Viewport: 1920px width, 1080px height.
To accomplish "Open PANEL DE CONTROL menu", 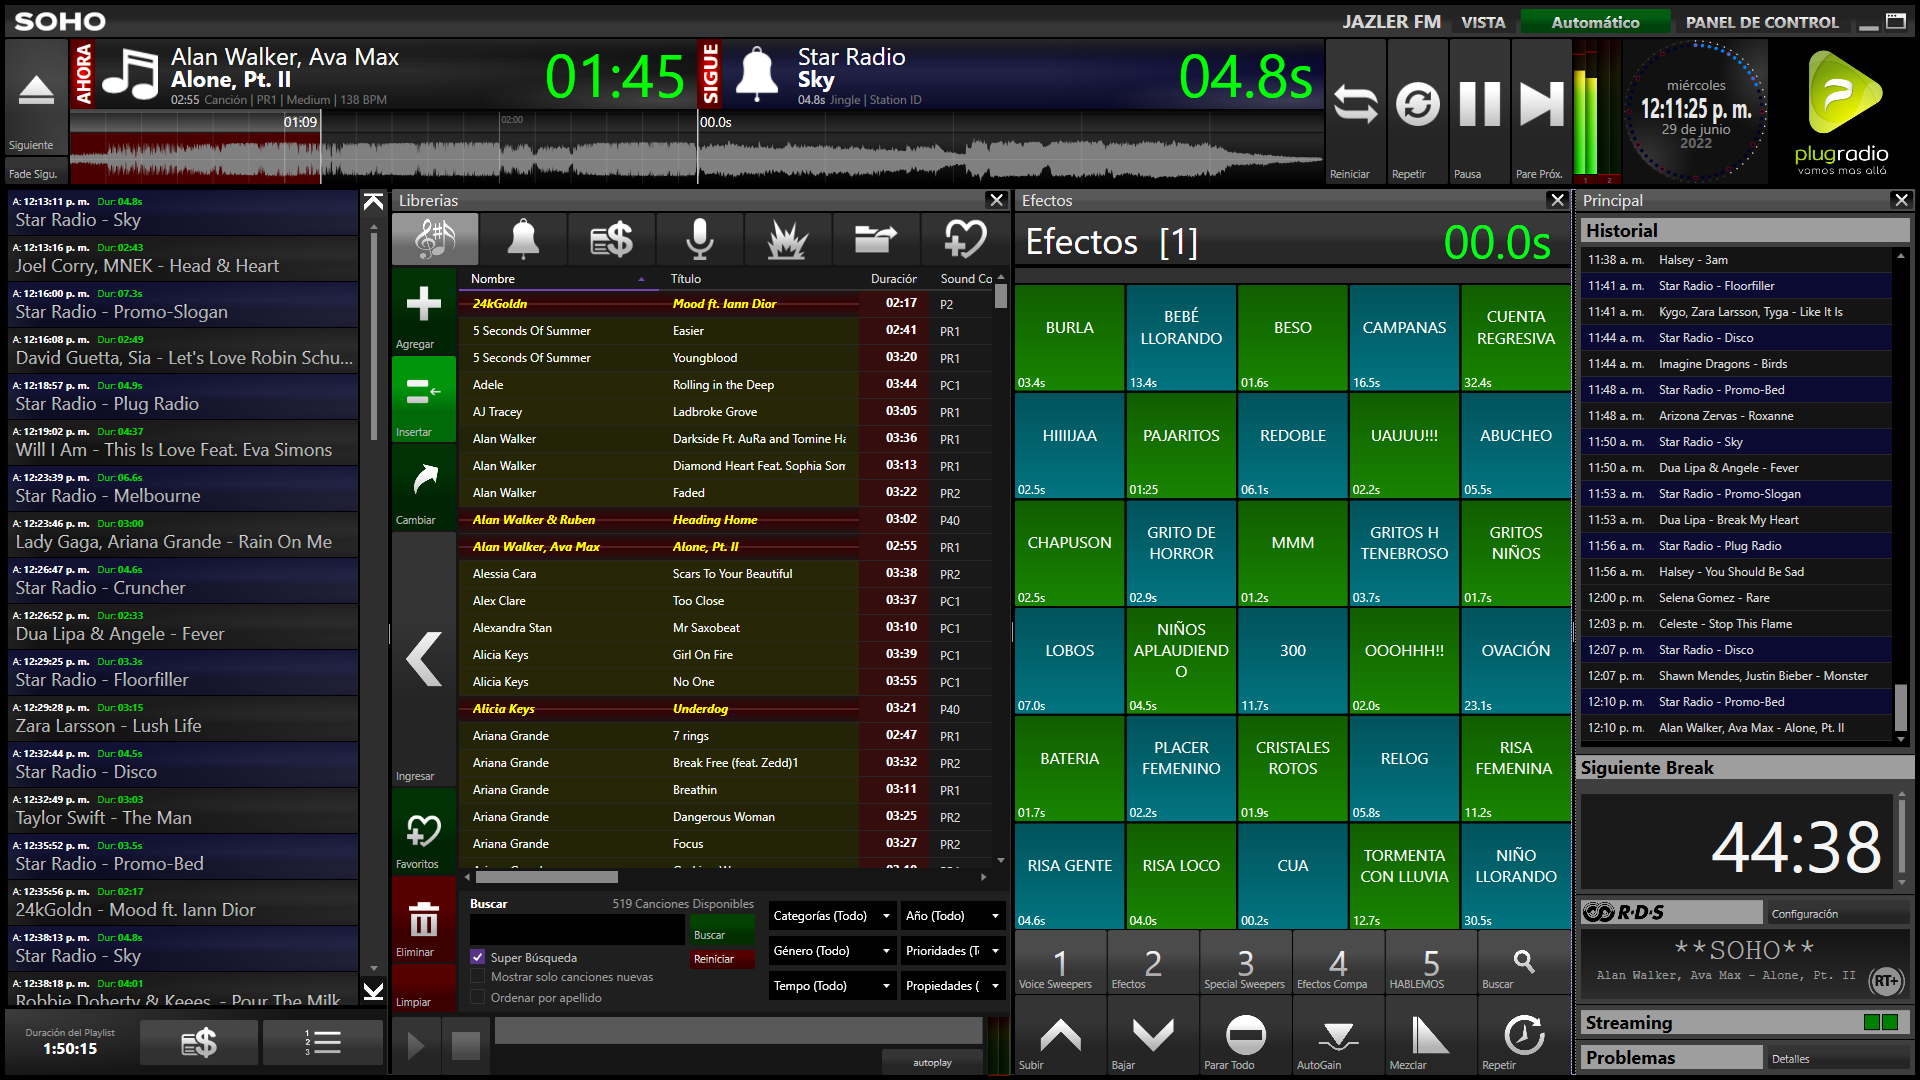I will pyautogui.click(x=1762, y=22).
